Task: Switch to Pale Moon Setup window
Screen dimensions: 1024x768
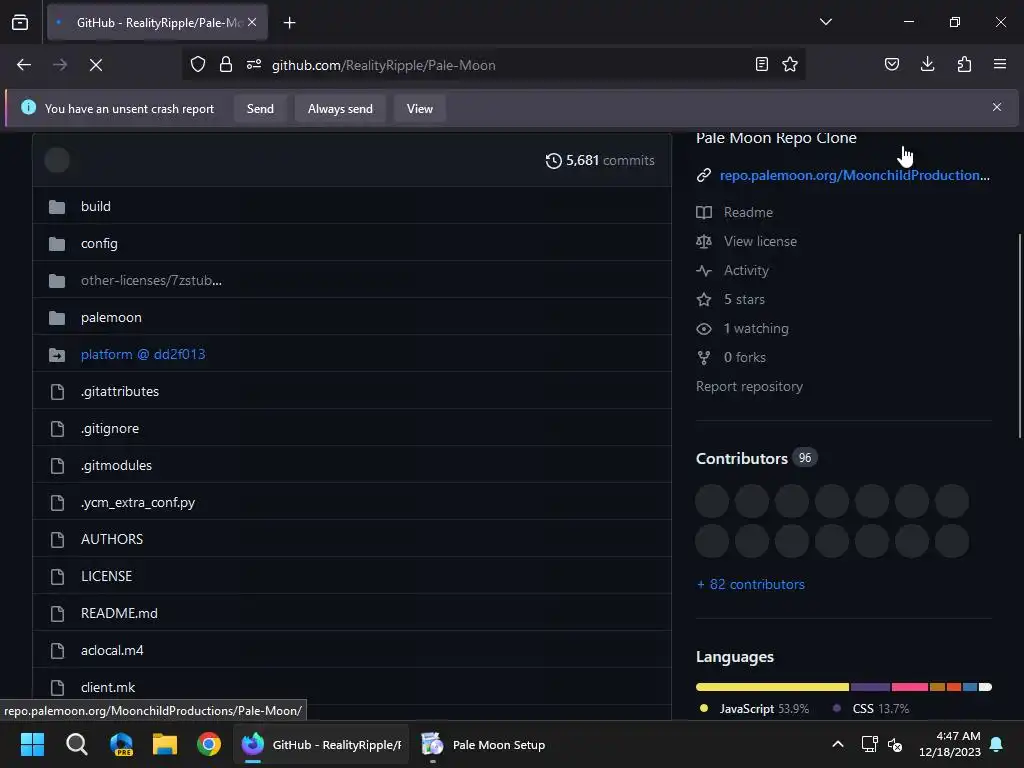Action: tap(483, 744)
